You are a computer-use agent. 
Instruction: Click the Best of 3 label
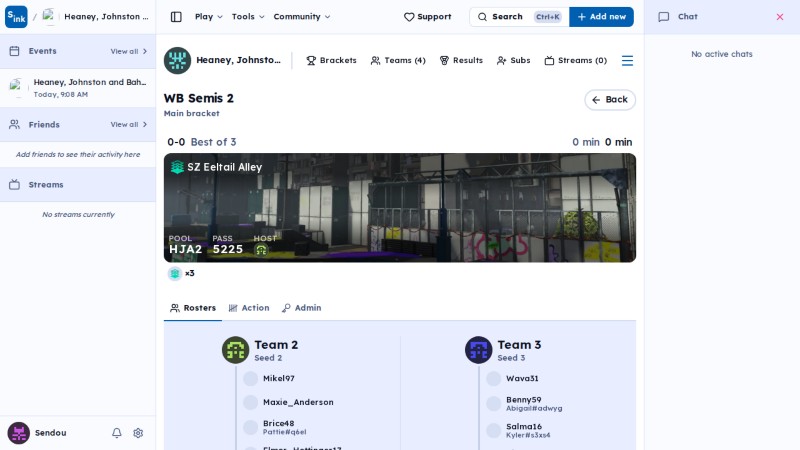[x=213, y=142]
